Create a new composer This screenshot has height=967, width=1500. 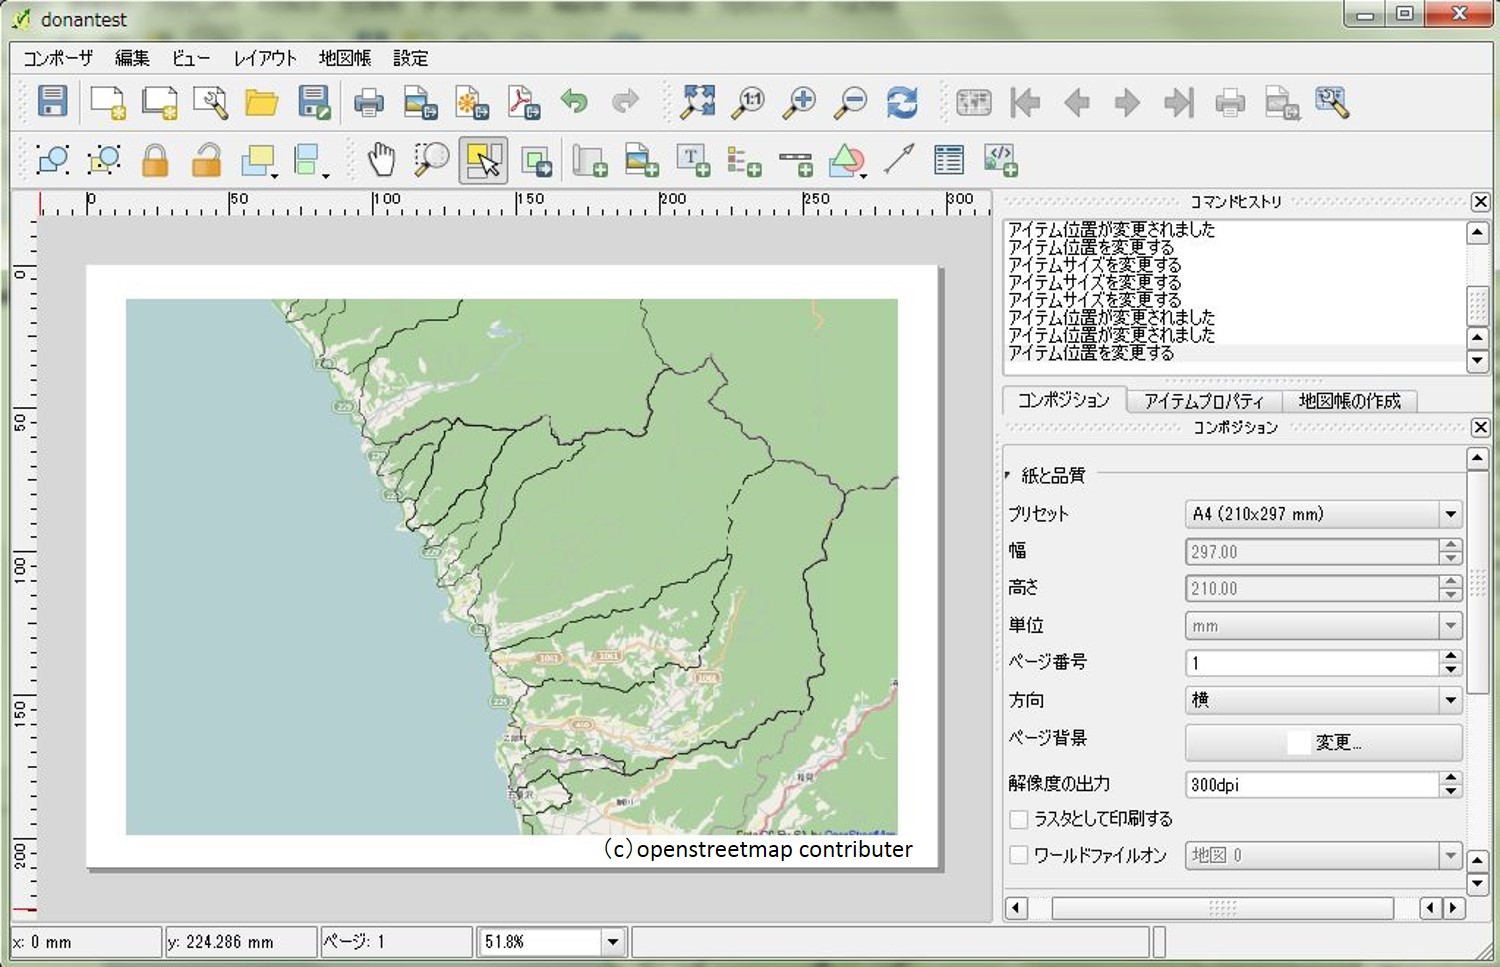(x=107, y=102)
